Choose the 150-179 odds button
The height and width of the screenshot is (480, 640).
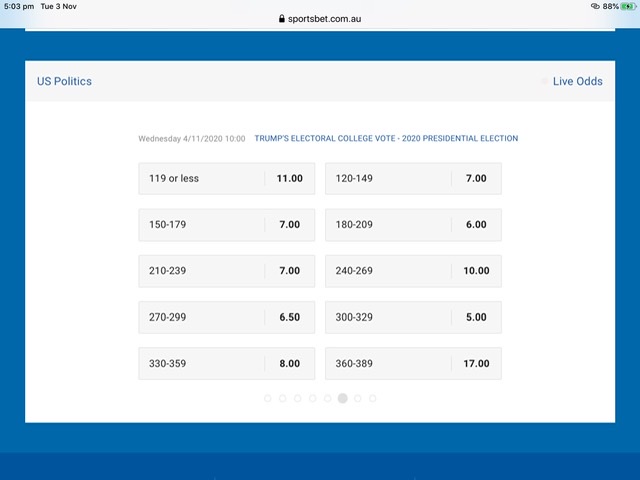coord(226,225)
